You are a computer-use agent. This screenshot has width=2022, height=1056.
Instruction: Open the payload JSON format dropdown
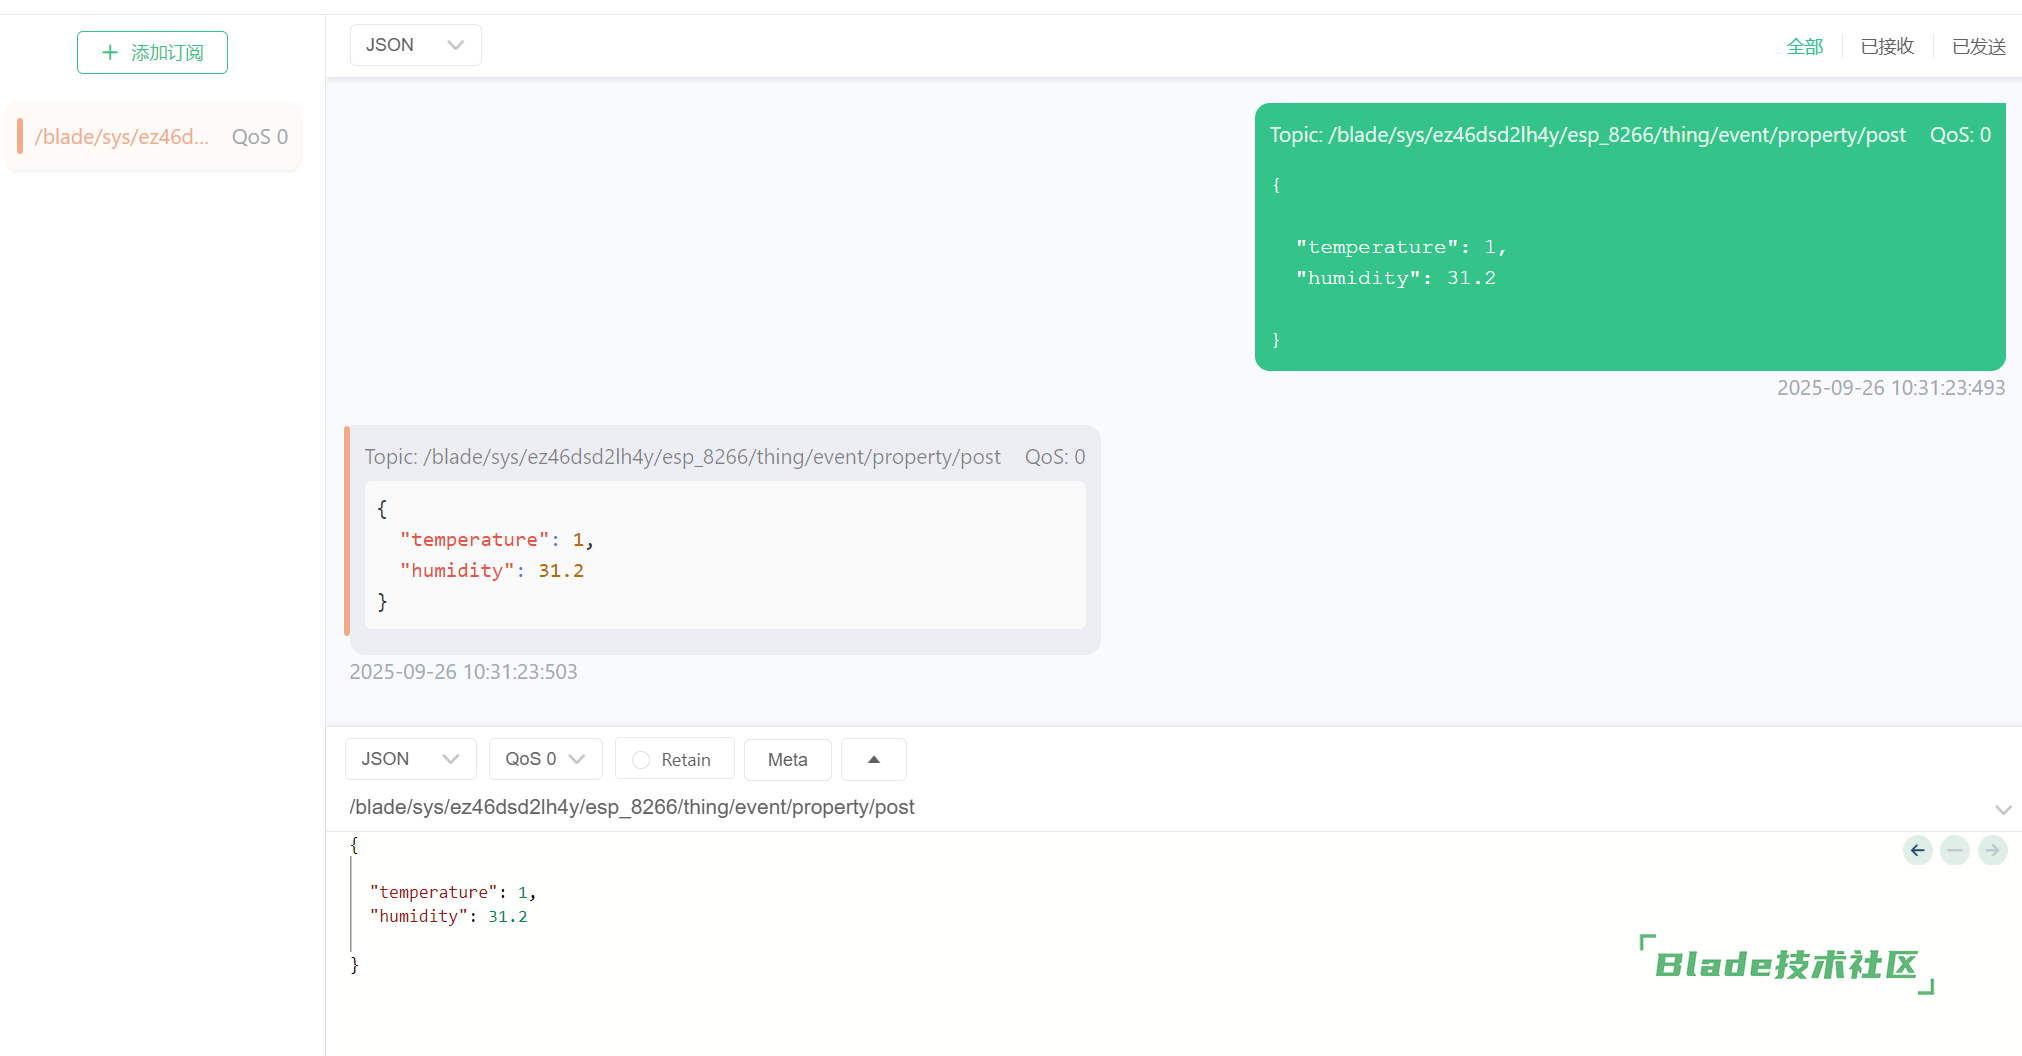[x=410, y=759]
